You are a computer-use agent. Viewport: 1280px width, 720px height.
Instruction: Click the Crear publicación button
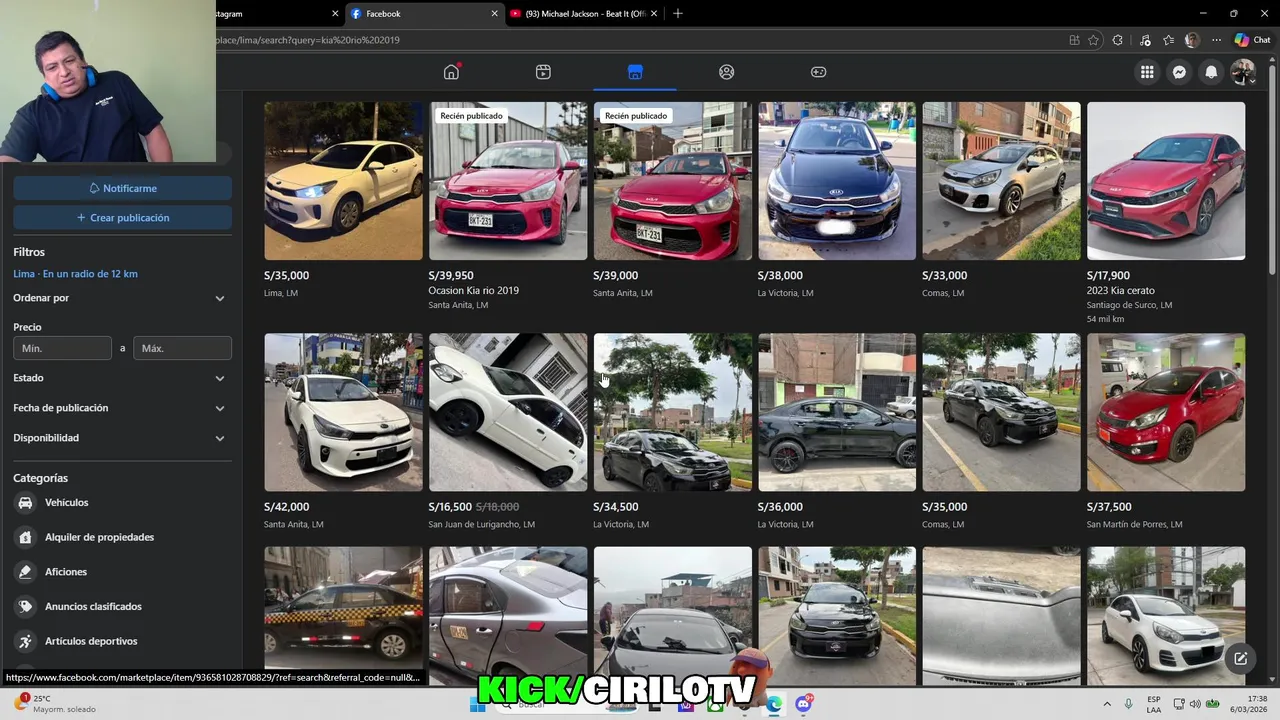(122, 217)
